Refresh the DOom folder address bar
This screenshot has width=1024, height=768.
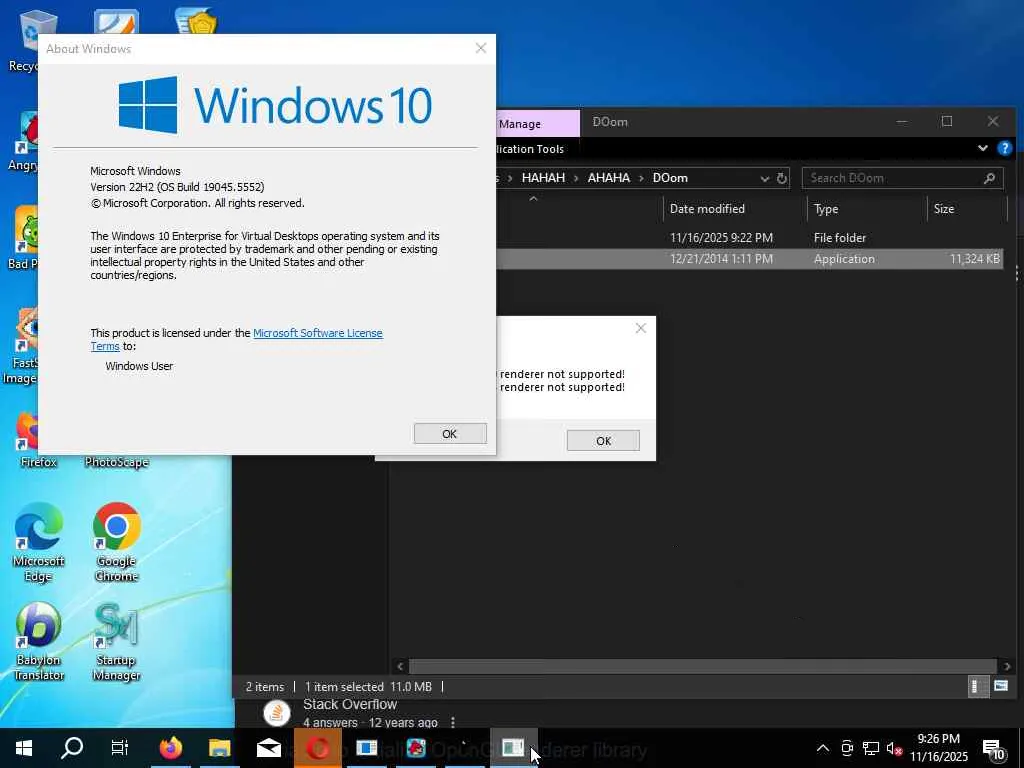click(782, 178)
